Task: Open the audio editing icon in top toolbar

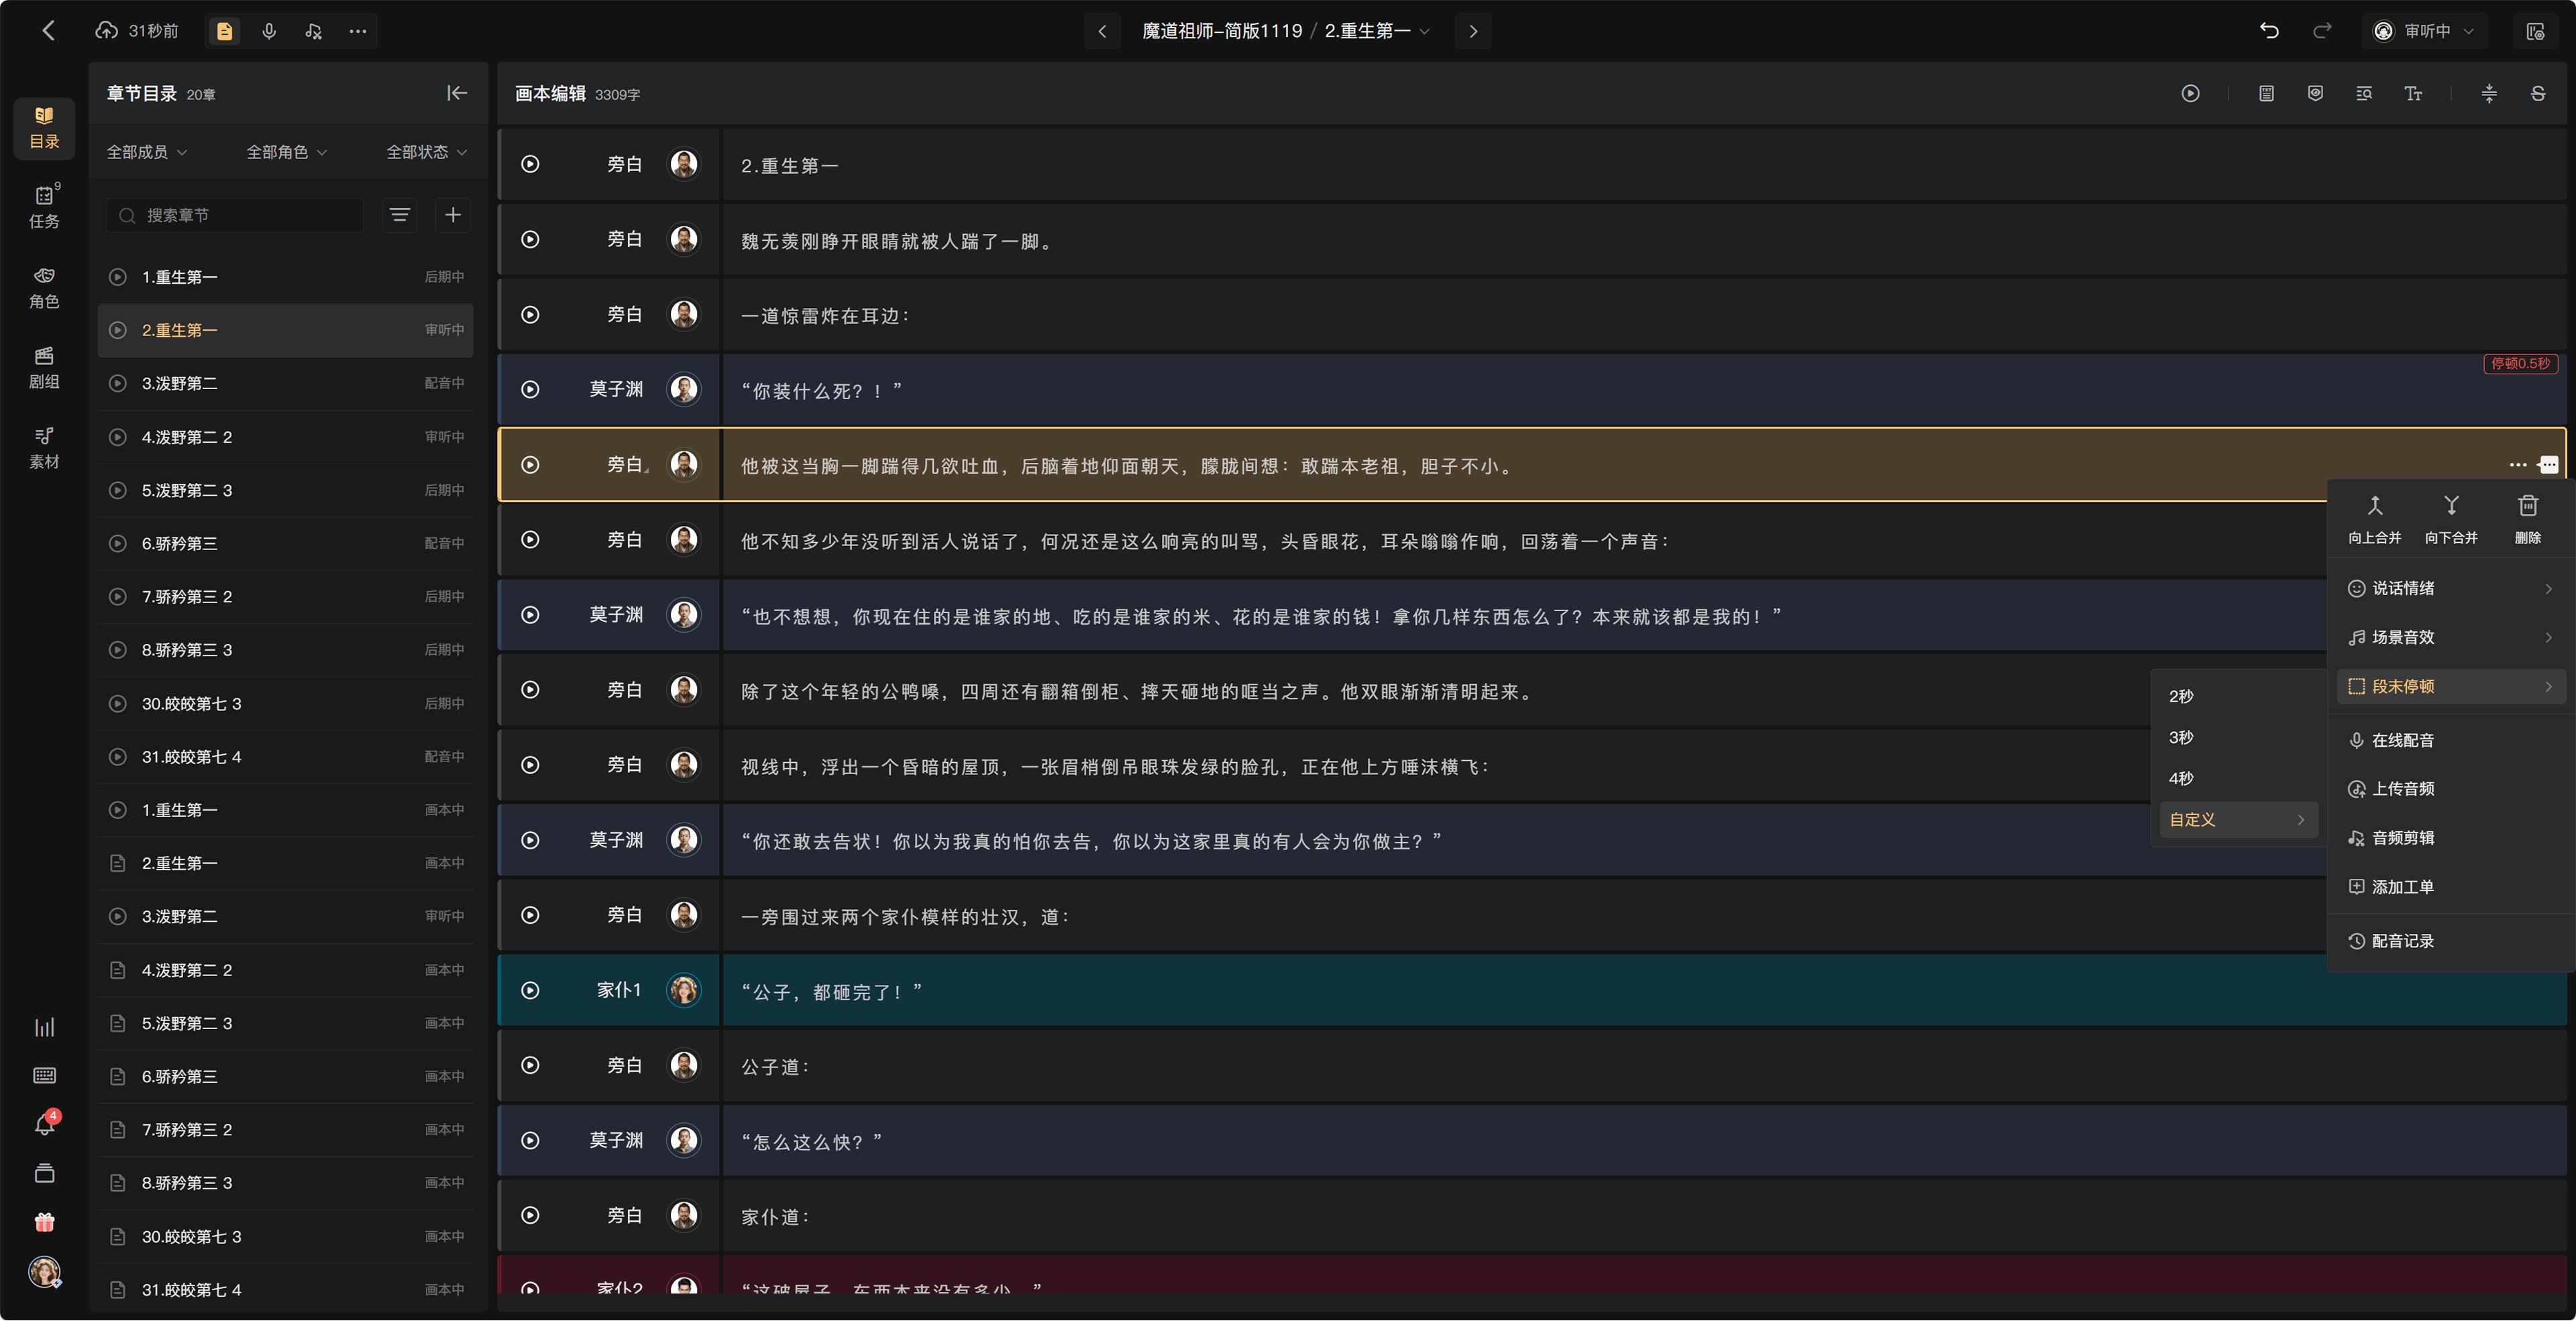Action: coord(313,31)
